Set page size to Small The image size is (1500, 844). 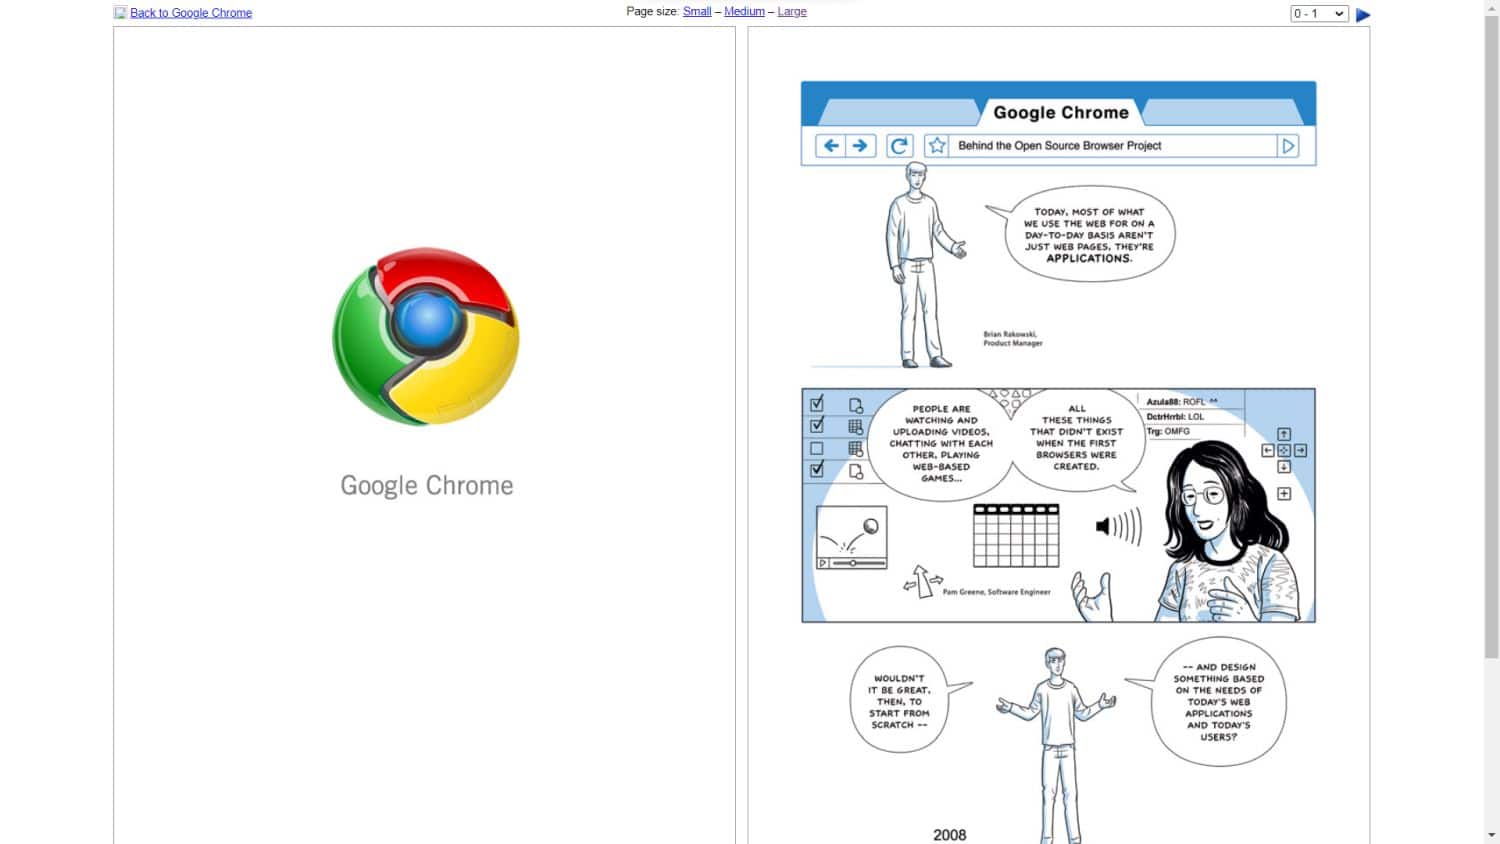(697, 12)
